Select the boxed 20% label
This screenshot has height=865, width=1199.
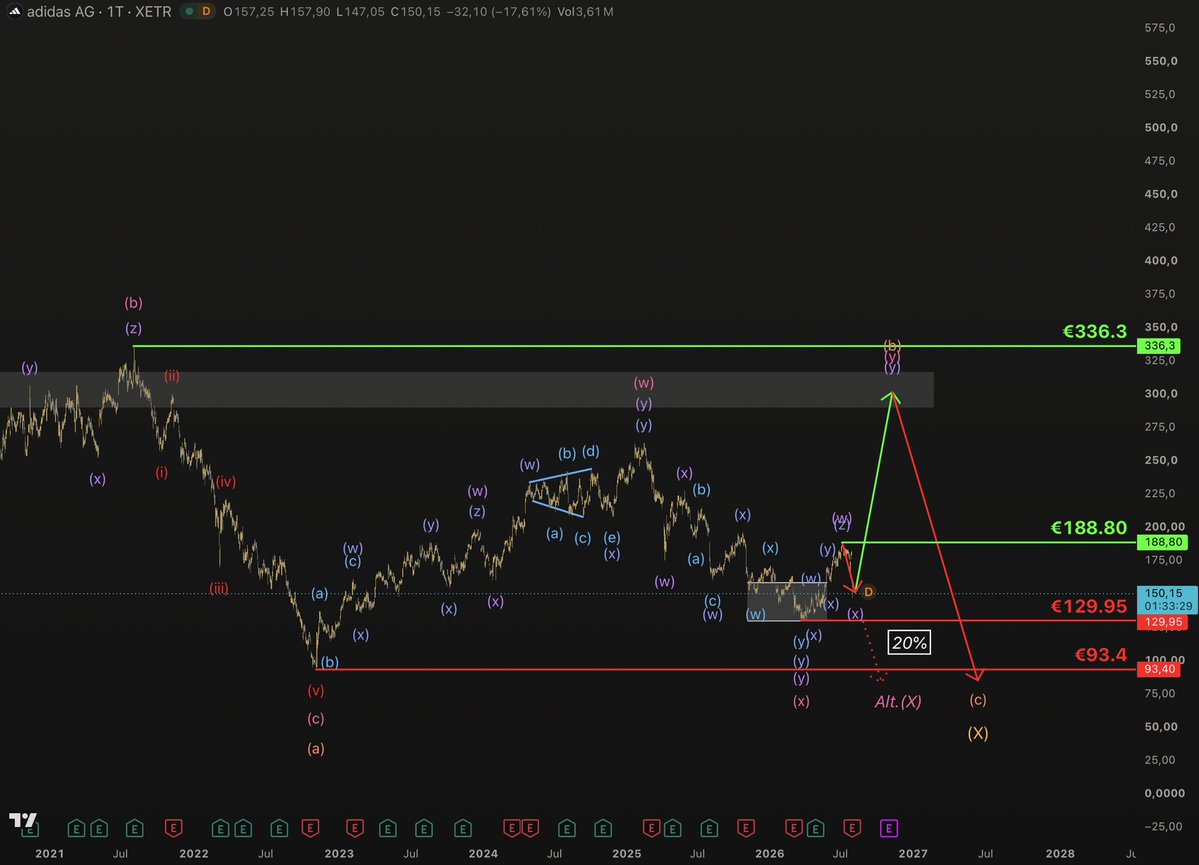click(x=909, y=642)
